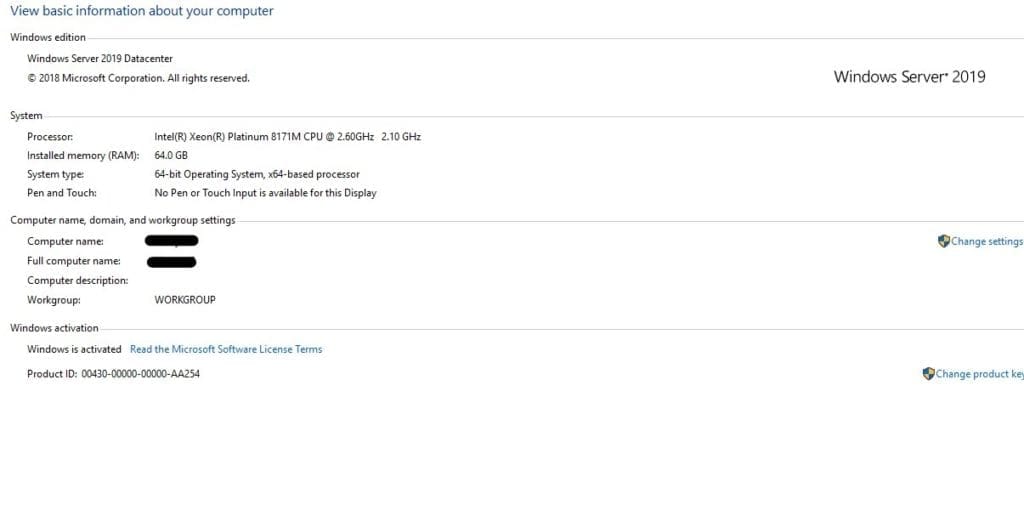Click the Windows Server 2019 logo text

(909, 76)
